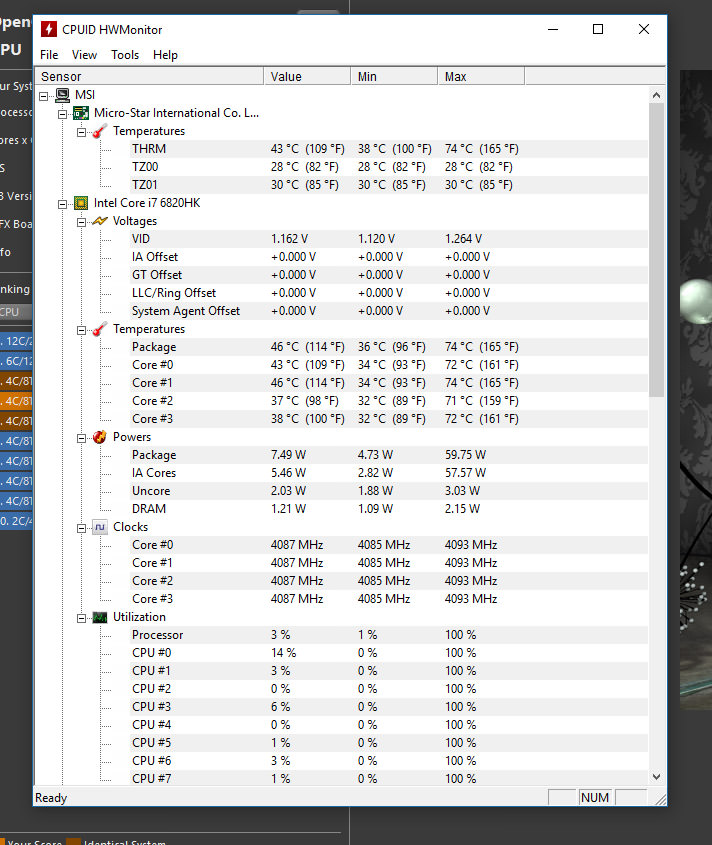712x845 pixels.
Task: Click the scrollbar down arrow
Action: pos(656,777)
